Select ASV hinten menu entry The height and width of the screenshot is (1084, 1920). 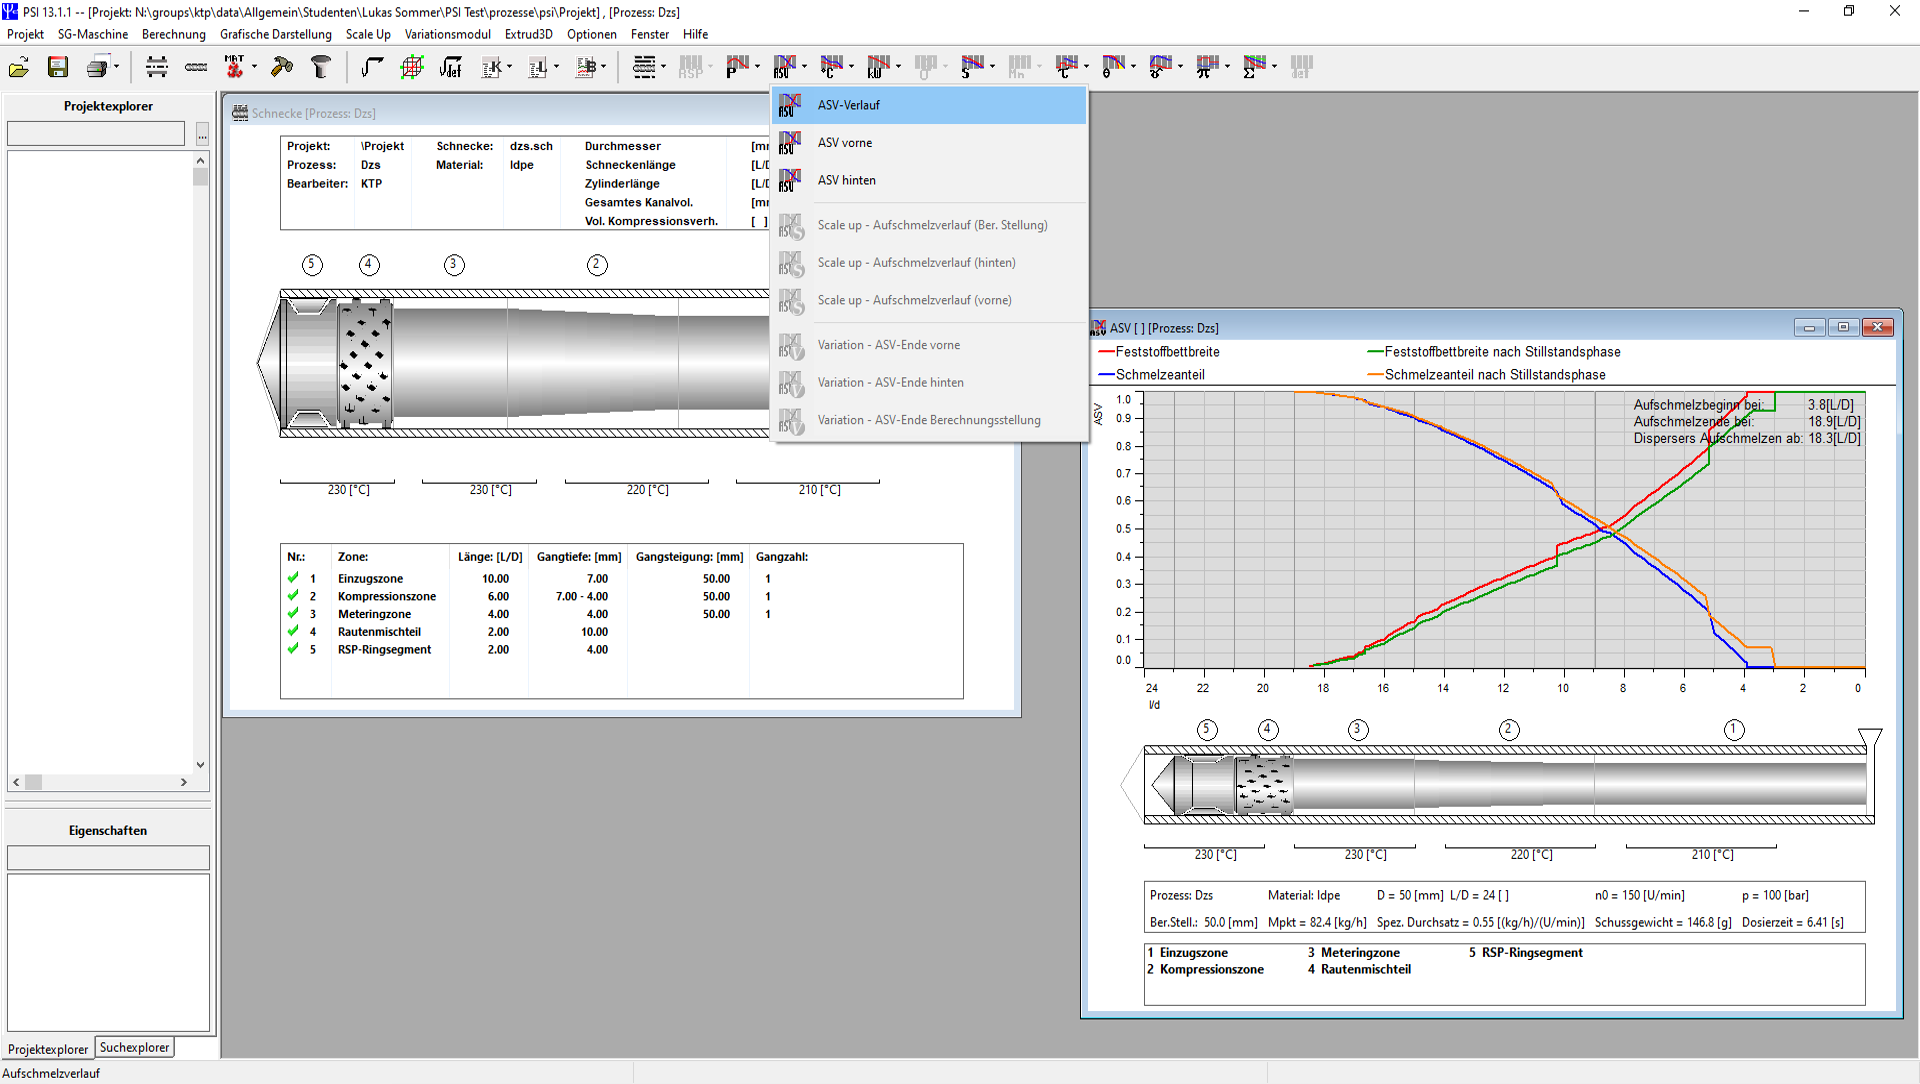[x=929, y=180]
